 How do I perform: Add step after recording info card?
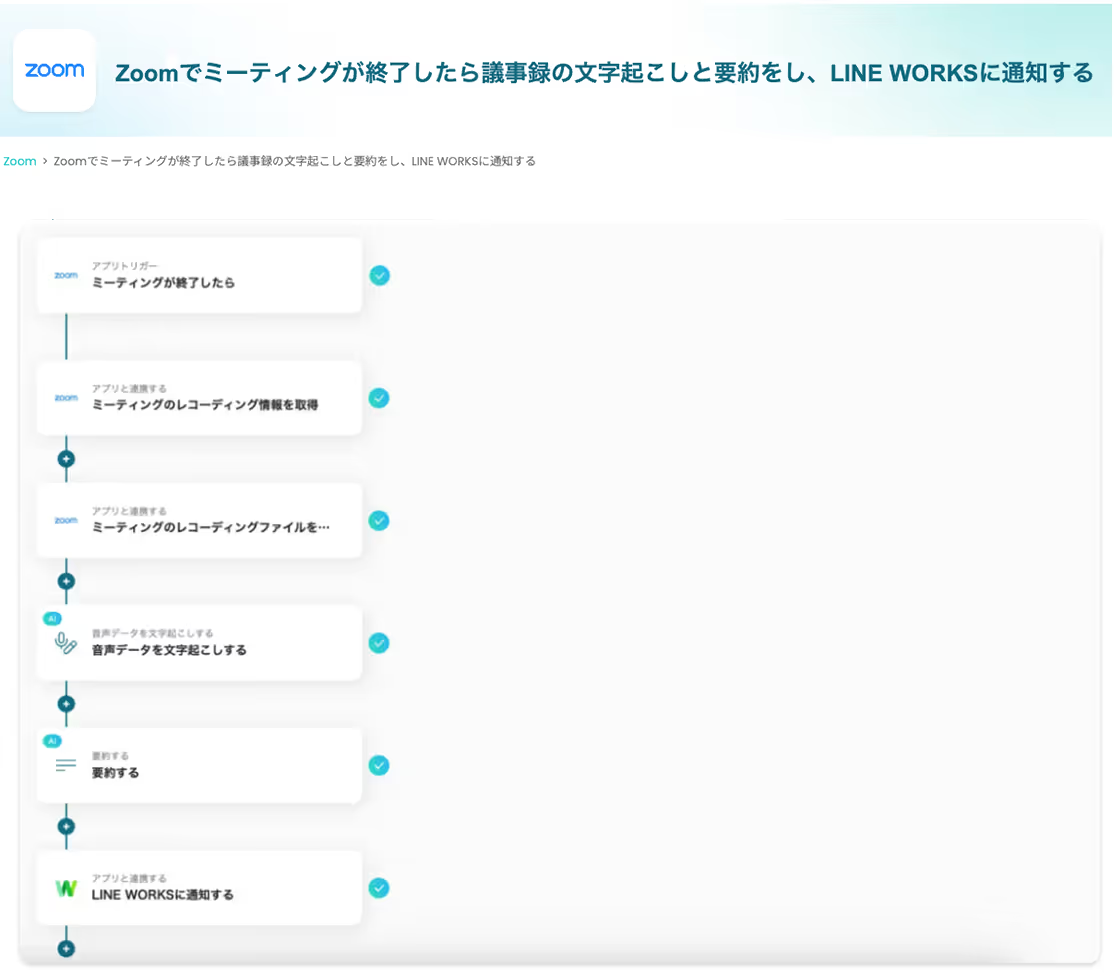point(66,459)
